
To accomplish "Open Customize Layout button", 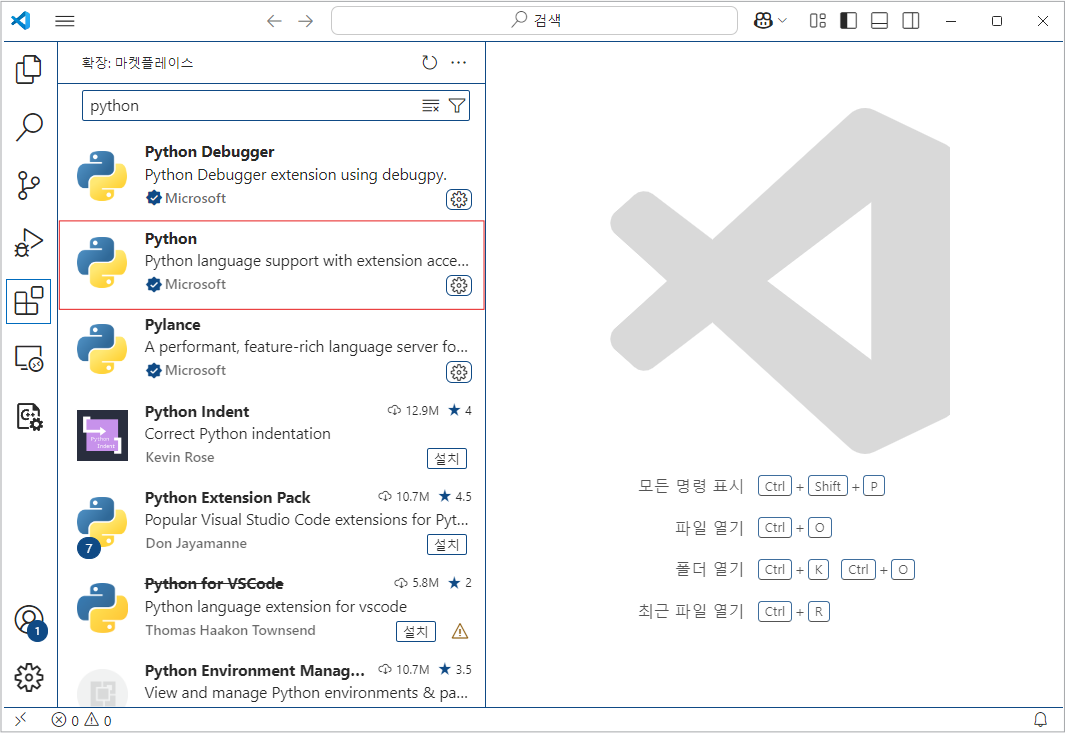I will (818, 21).
